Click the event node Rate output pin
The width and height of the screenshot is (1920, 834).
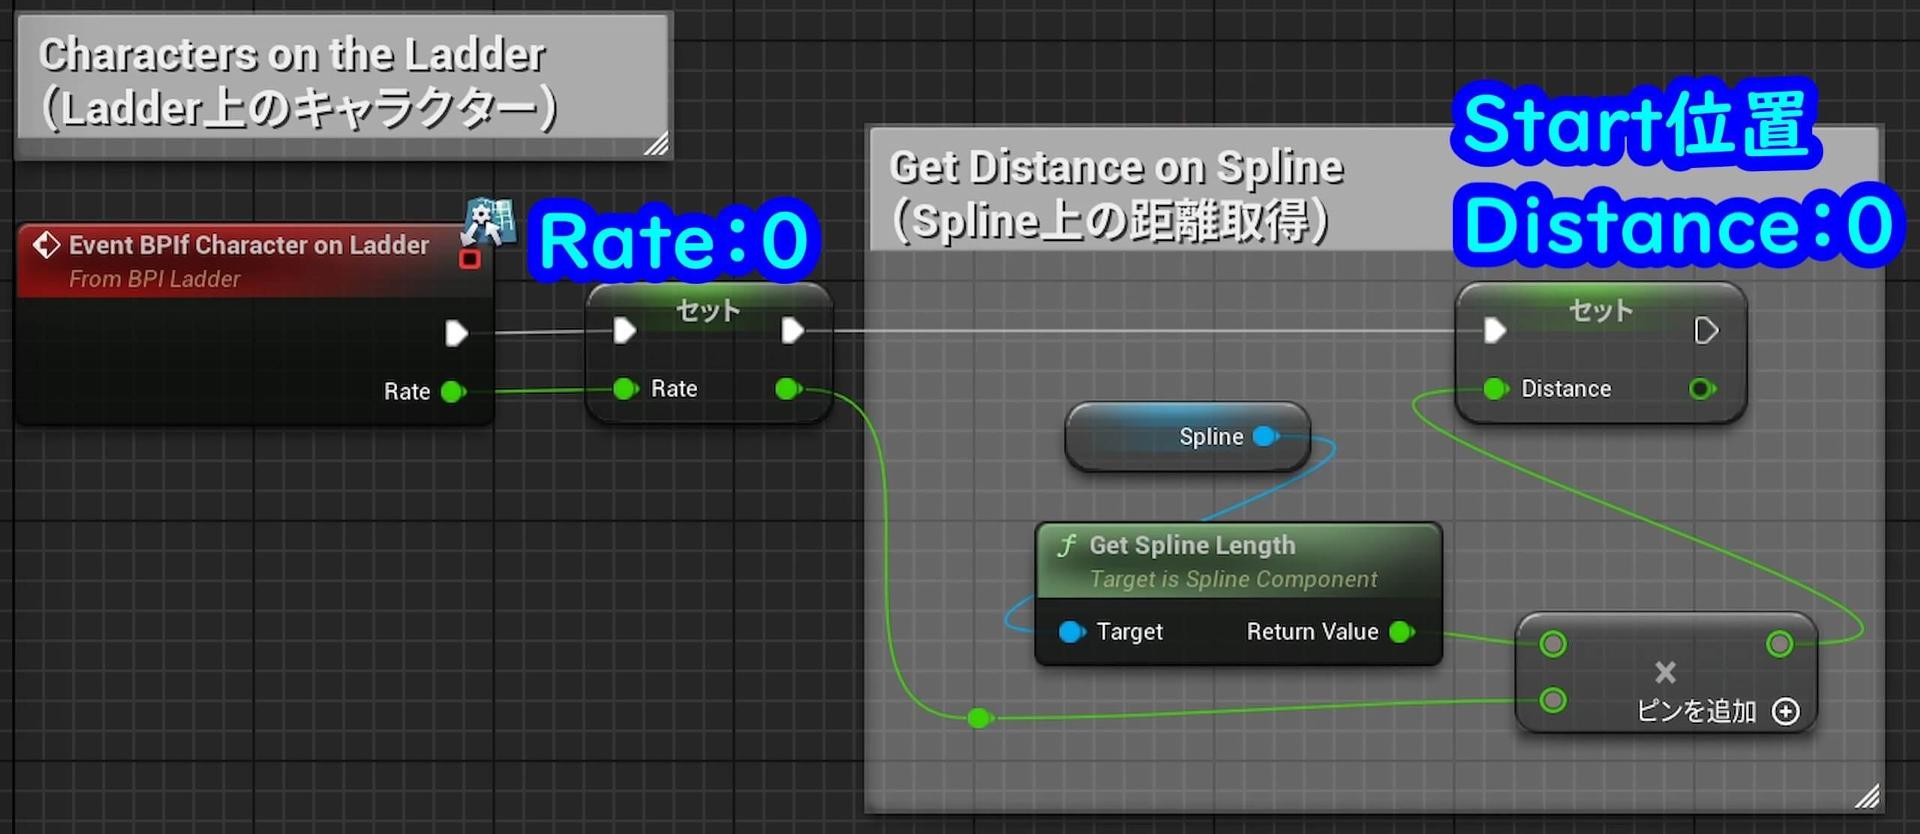(453, 391)
